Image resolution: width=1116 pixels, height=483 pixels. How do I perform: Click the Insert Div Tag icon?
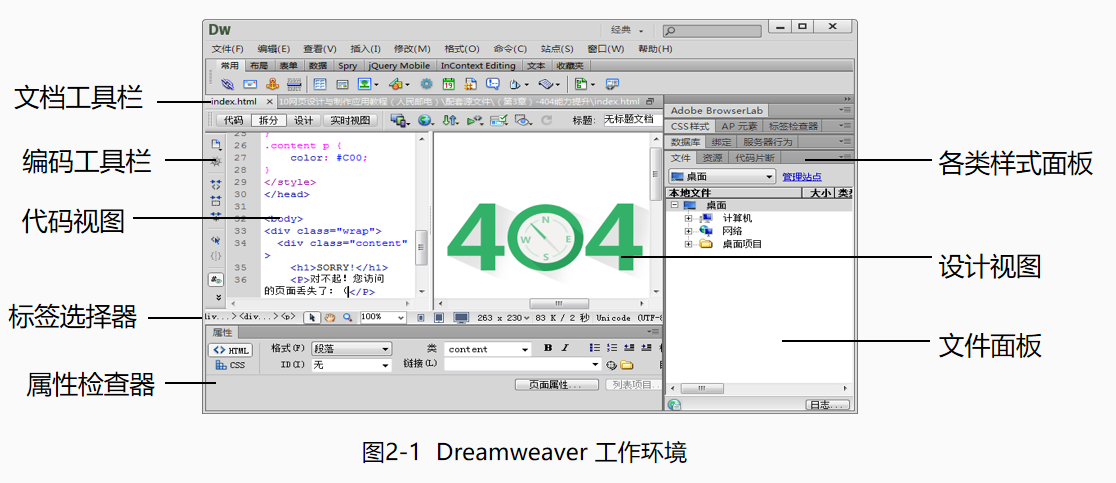point(342,84)
